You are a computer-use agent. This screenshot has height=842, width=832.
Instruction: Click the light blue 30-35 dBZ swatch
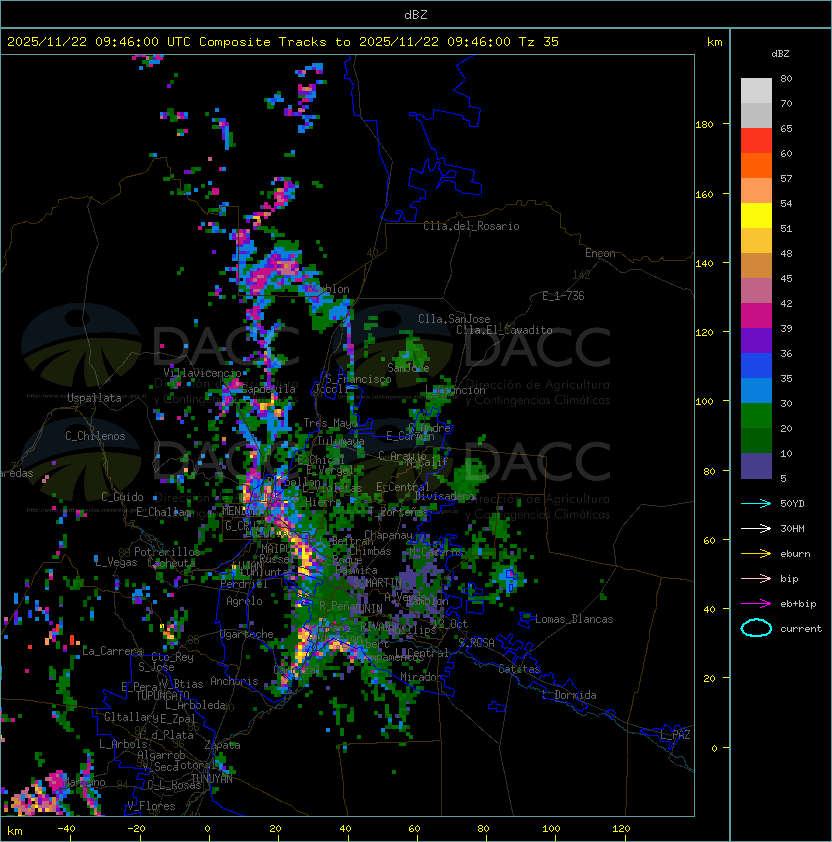[x=756, y=390]
